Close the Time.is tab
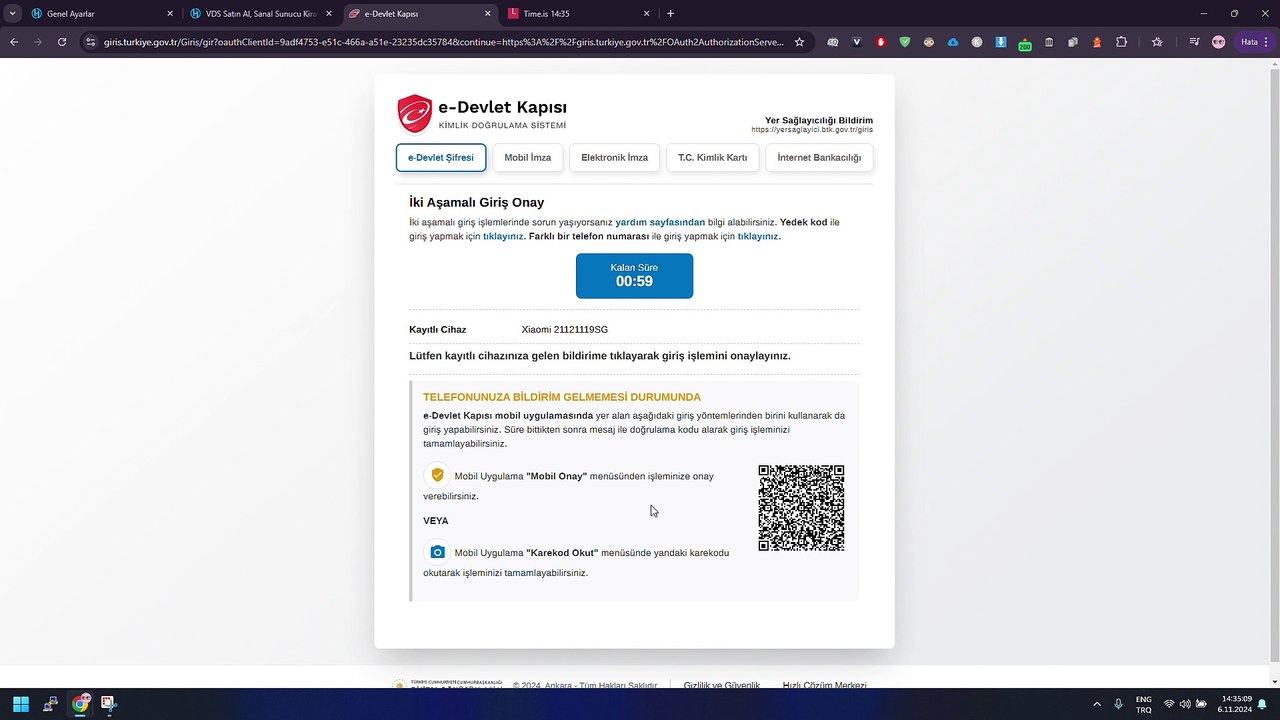 tap(647, 14)
